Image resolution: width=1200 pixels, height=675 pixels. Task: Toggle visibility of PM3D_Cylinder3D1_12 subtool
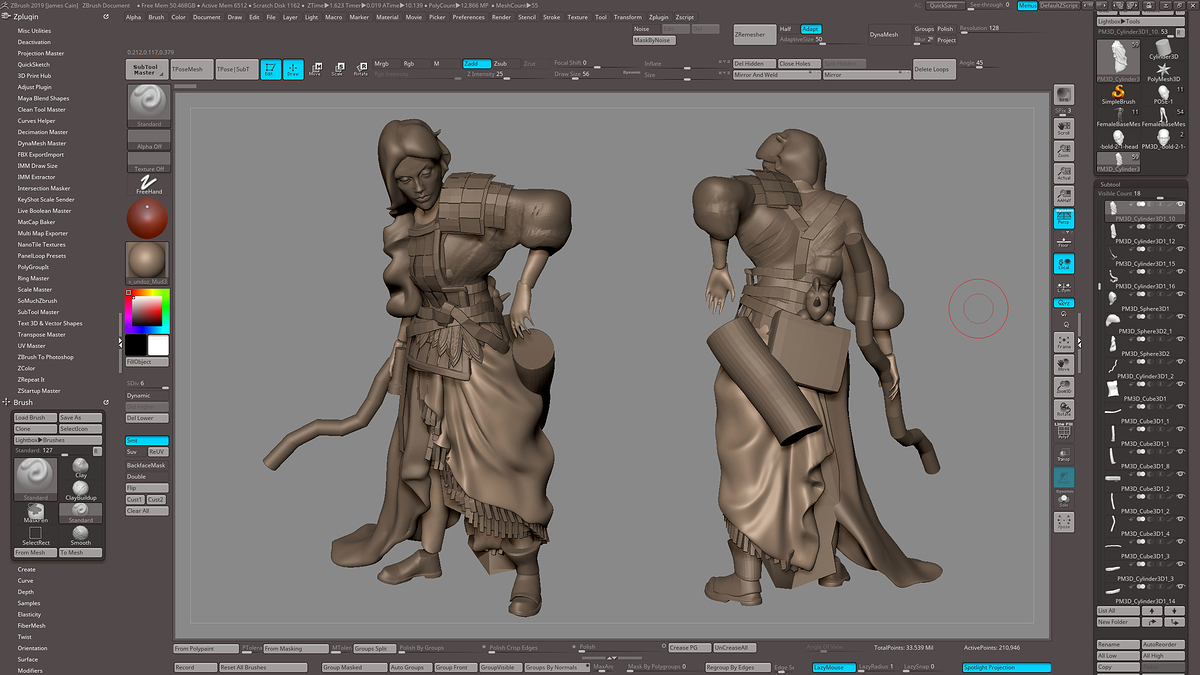tap(1180, 229)
